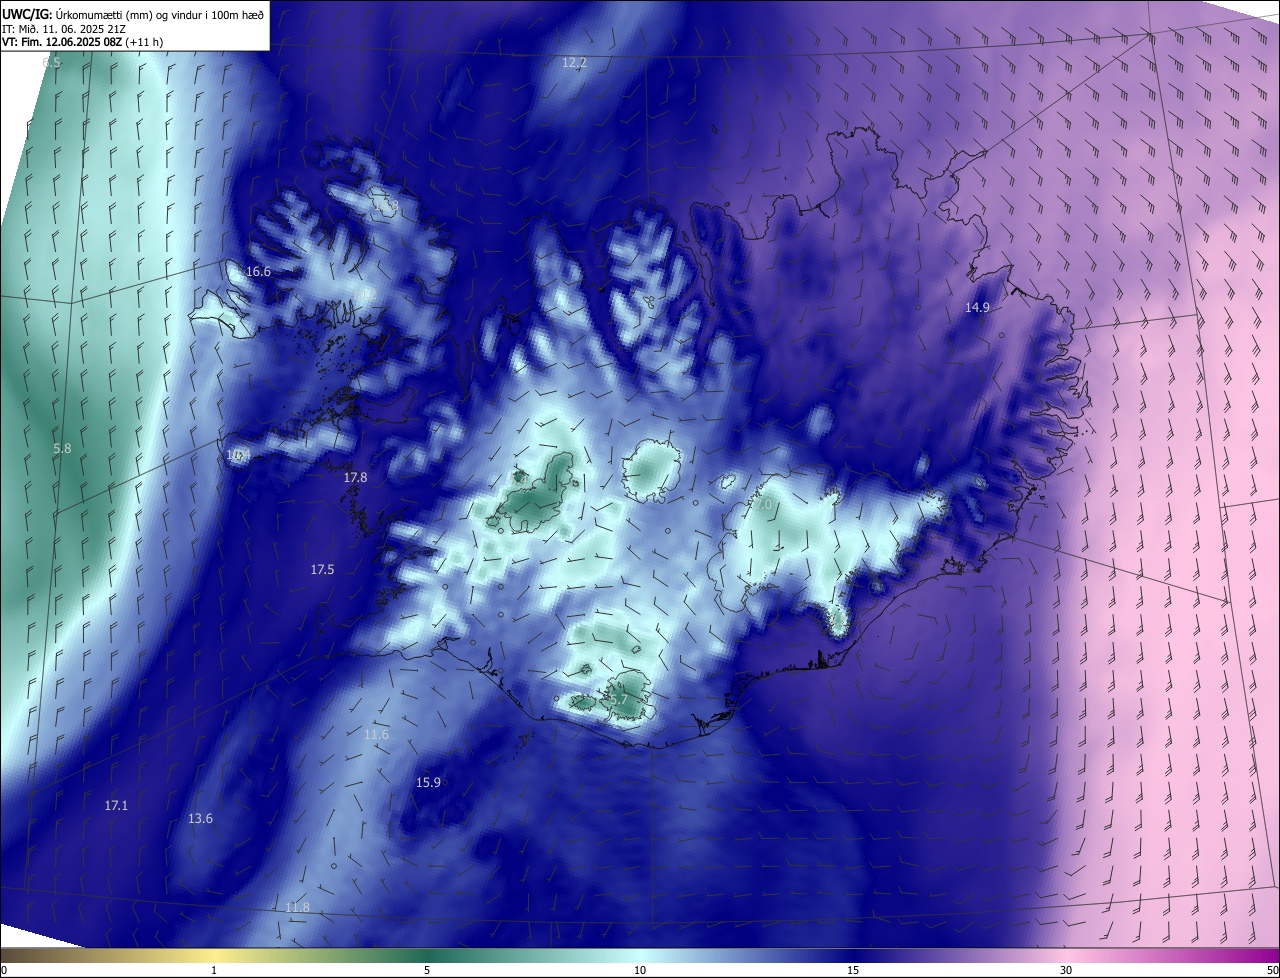The image size is (1280, 978).
Task: Click the 'VT: Fim. 12.06.2025 08Z' line
Action: pyautogui.click(x=83, y=42)
